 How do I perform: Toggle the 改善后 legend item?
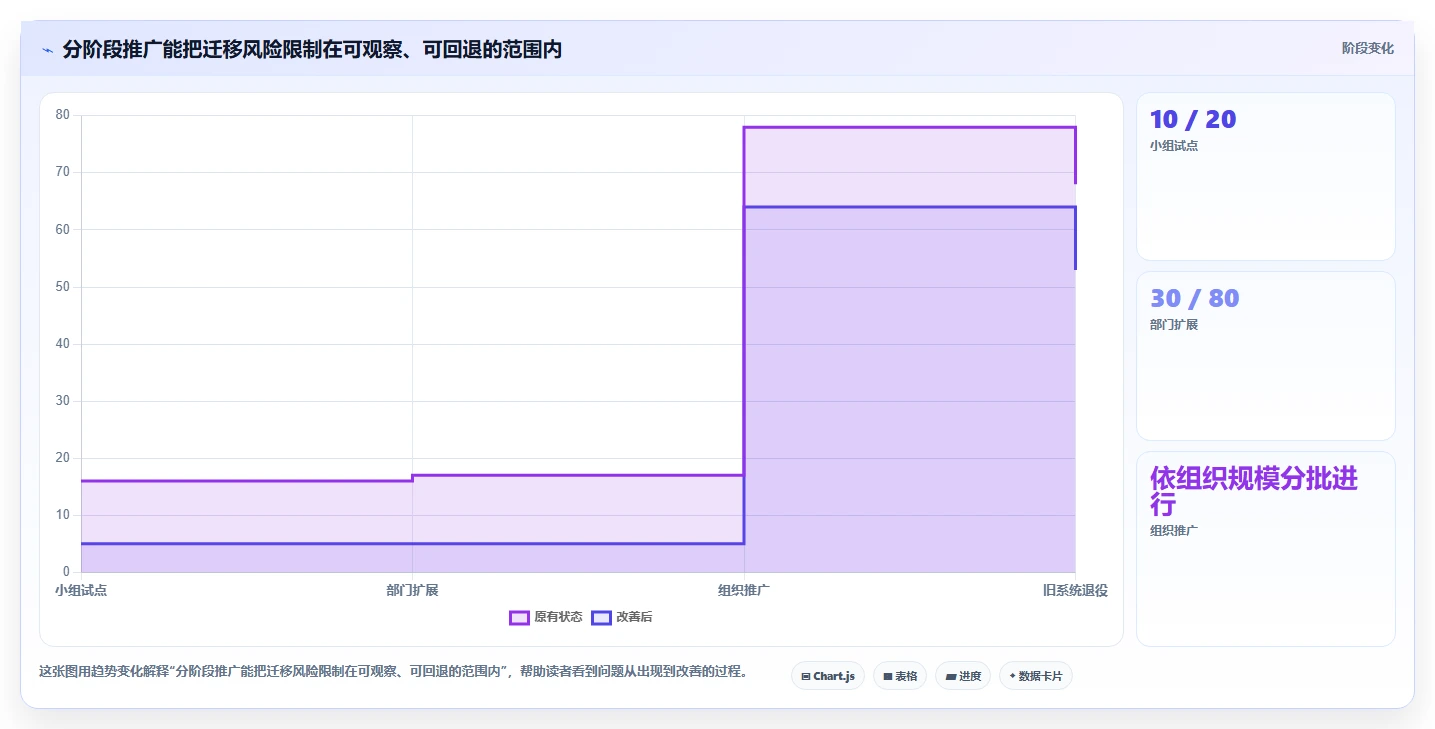click(622, 617)
